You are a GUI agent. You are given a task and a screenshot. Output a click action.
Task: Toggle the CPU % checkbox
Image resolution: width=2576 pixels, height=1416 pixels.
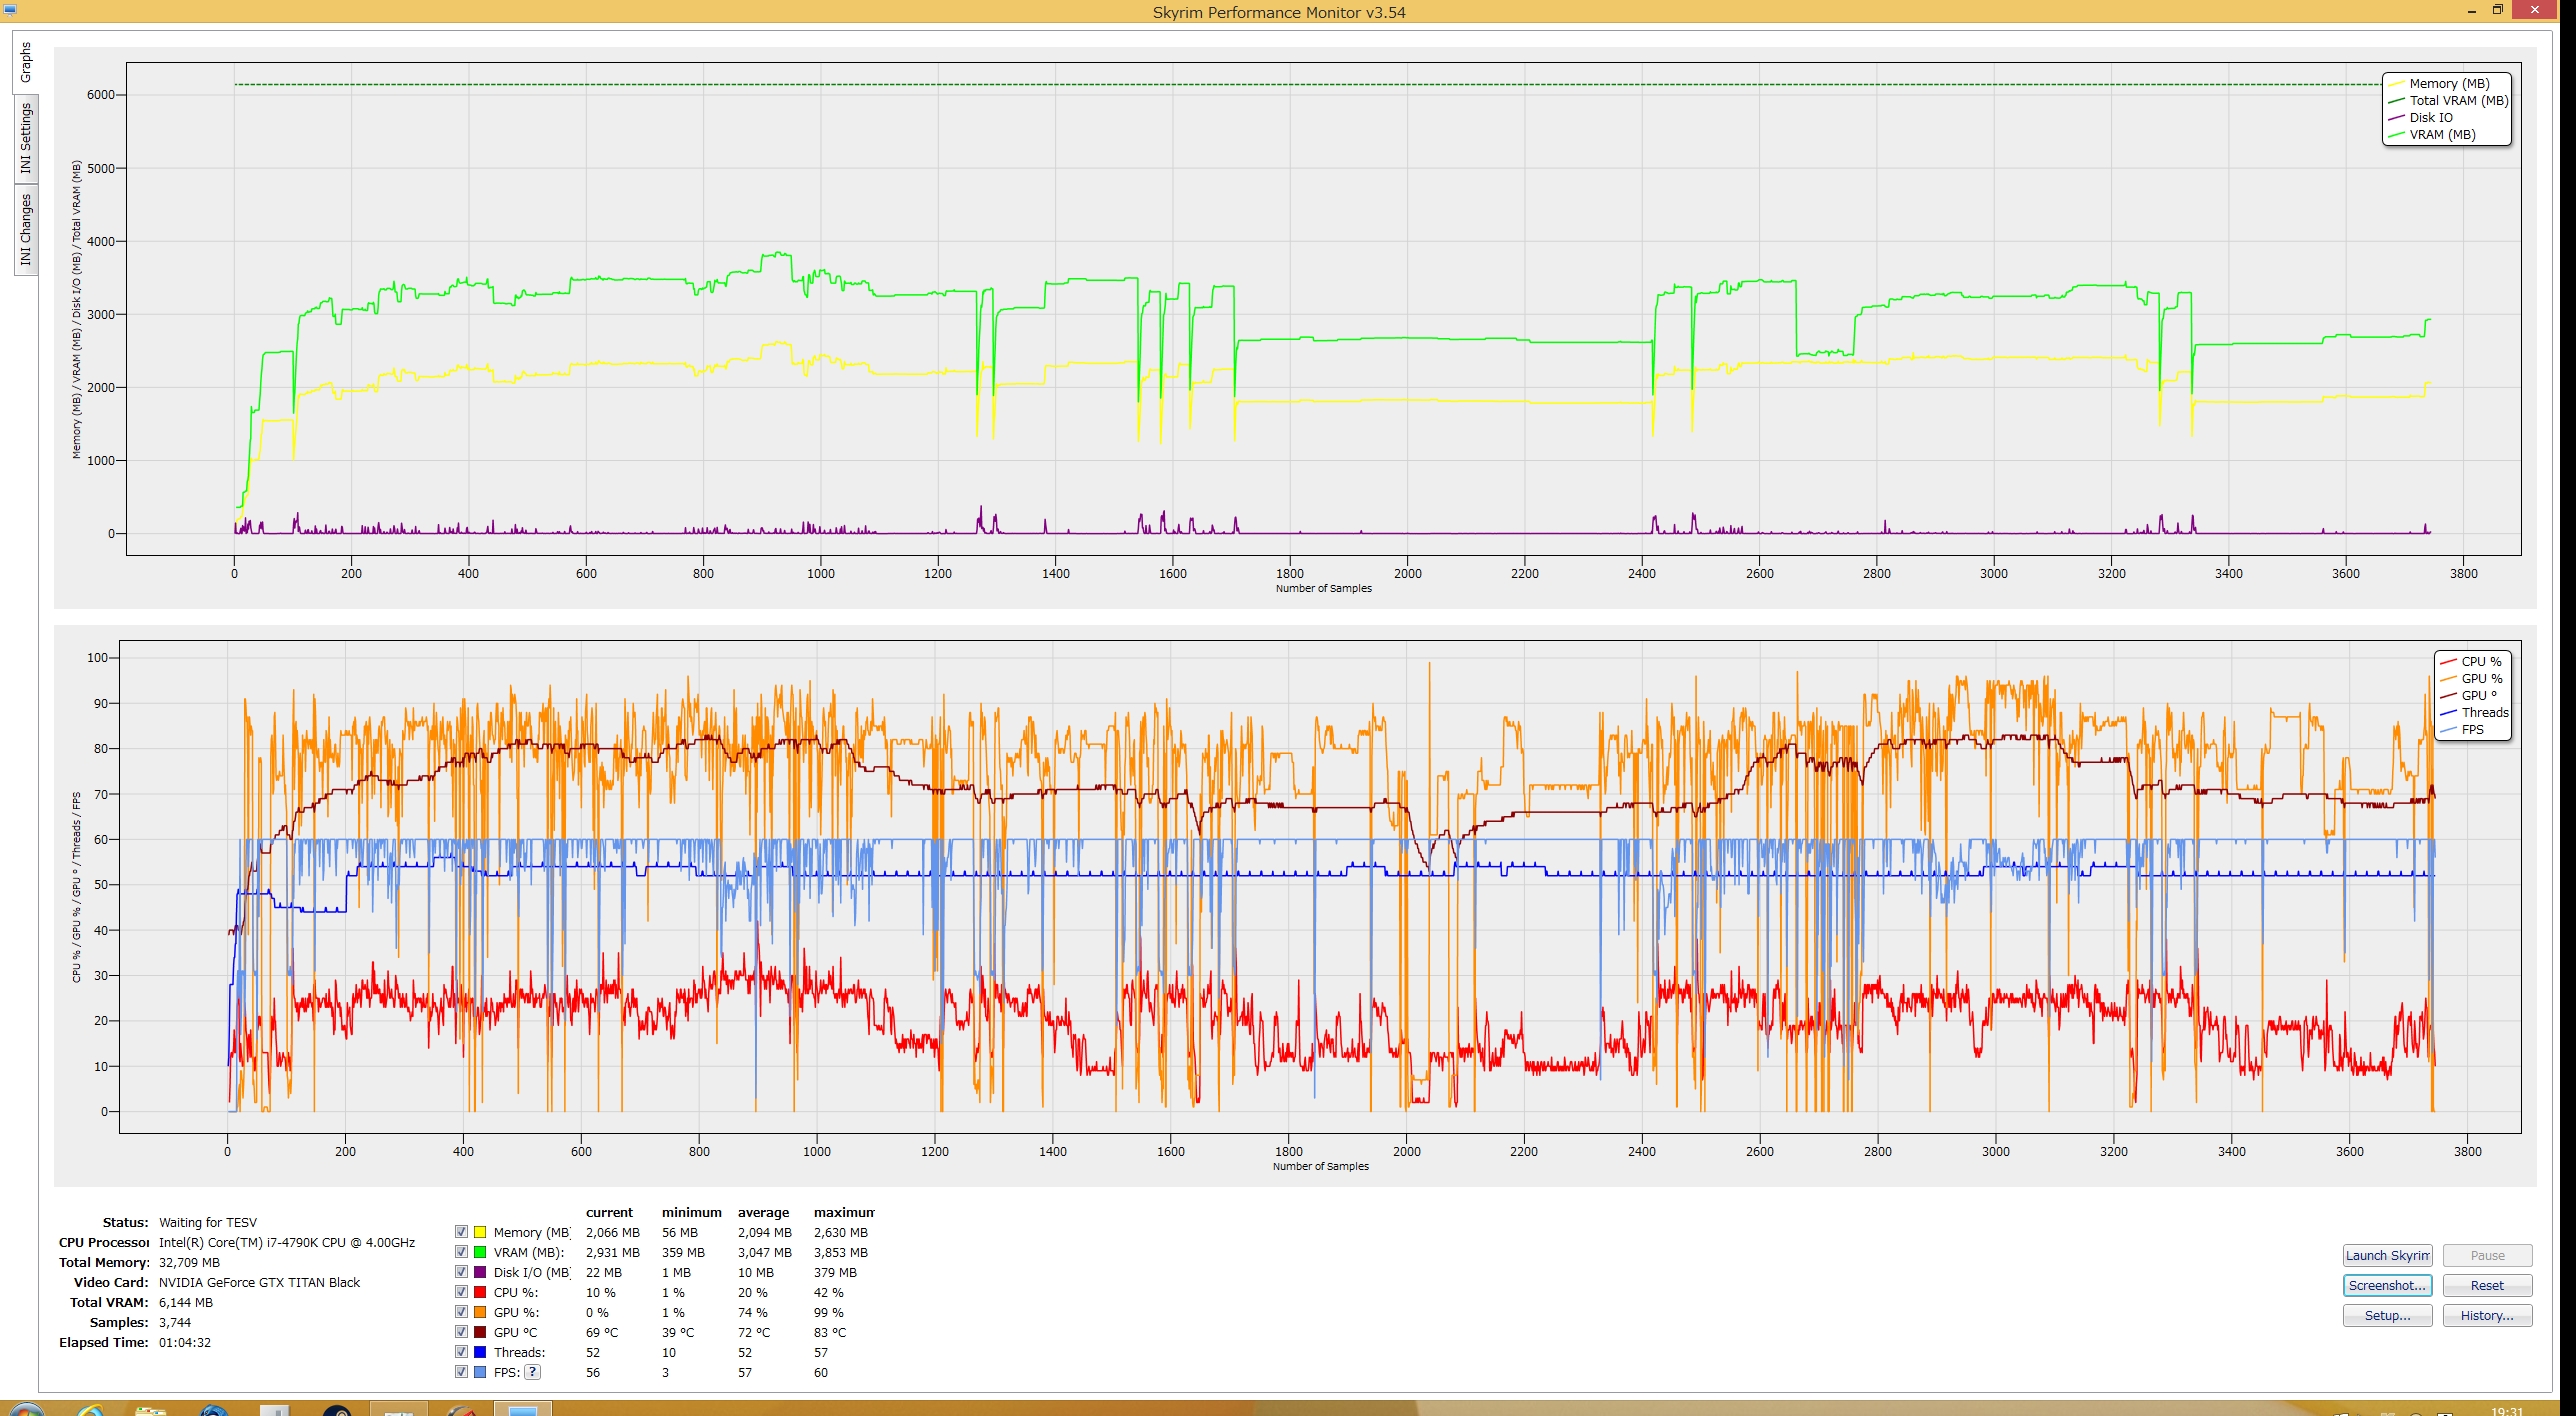(461, 1292)
